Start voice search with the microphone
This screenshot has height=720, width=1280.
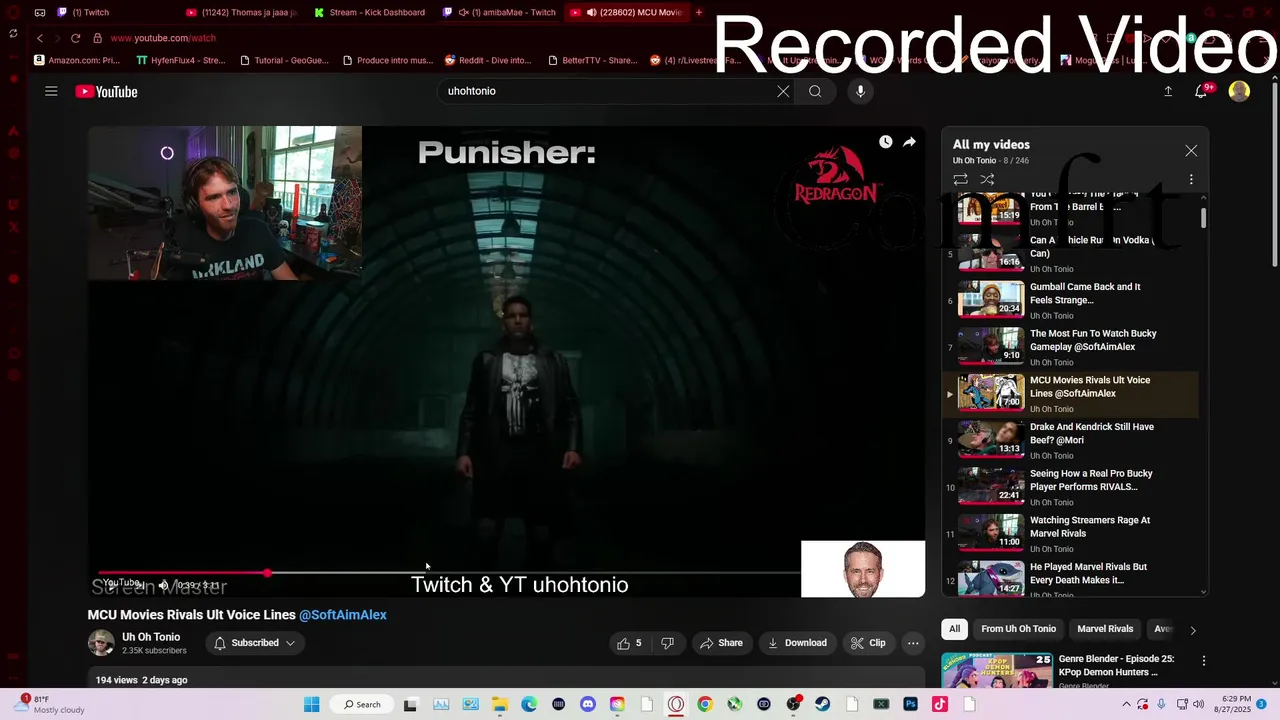pyautogui.click(x=860, y=91)
